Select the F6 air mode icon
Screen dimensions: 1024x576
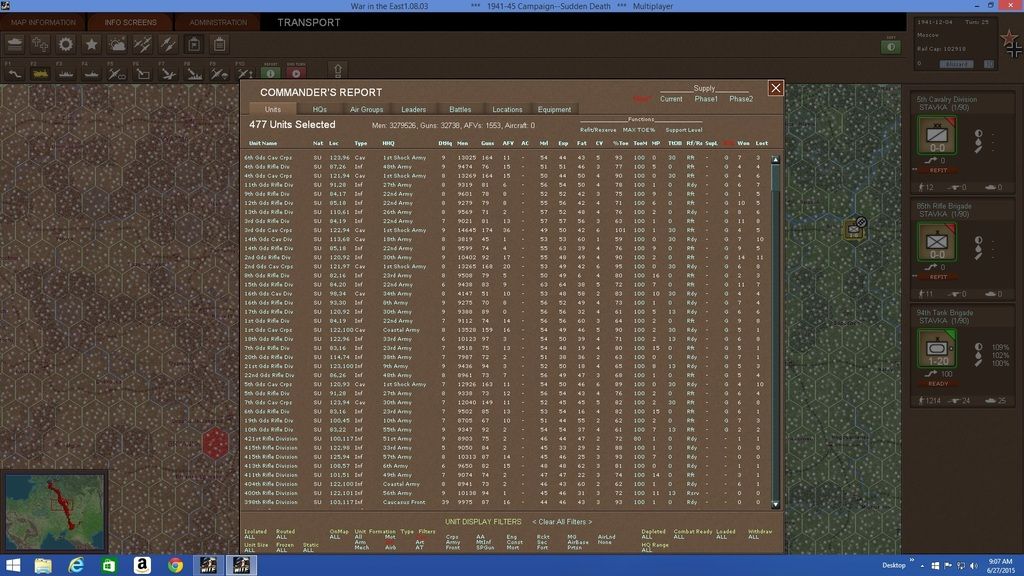coord(143,74)
